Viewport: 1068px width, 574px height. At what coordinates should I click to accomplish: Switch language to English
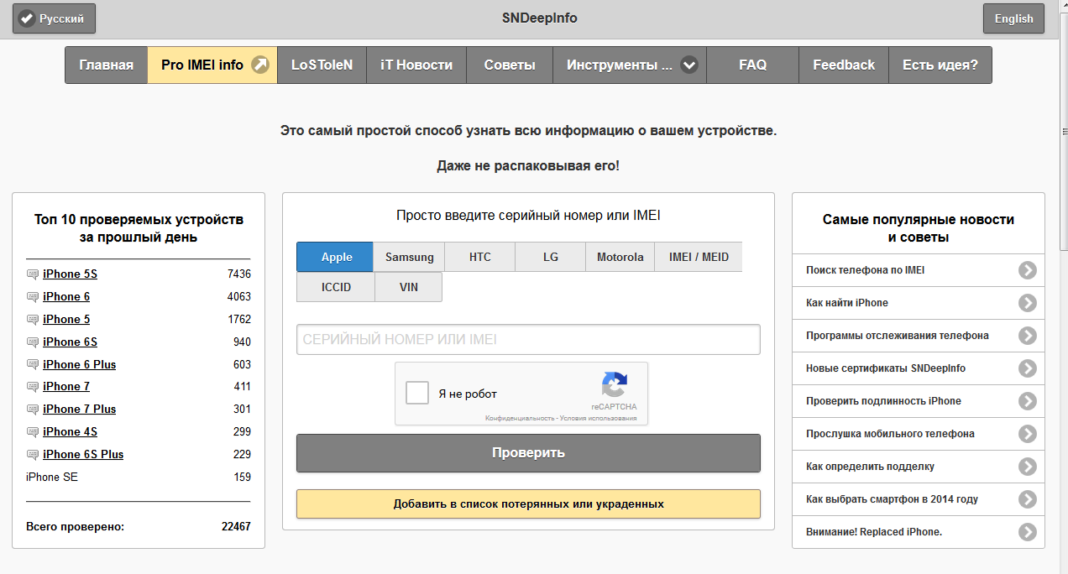tap(1014, 18)
